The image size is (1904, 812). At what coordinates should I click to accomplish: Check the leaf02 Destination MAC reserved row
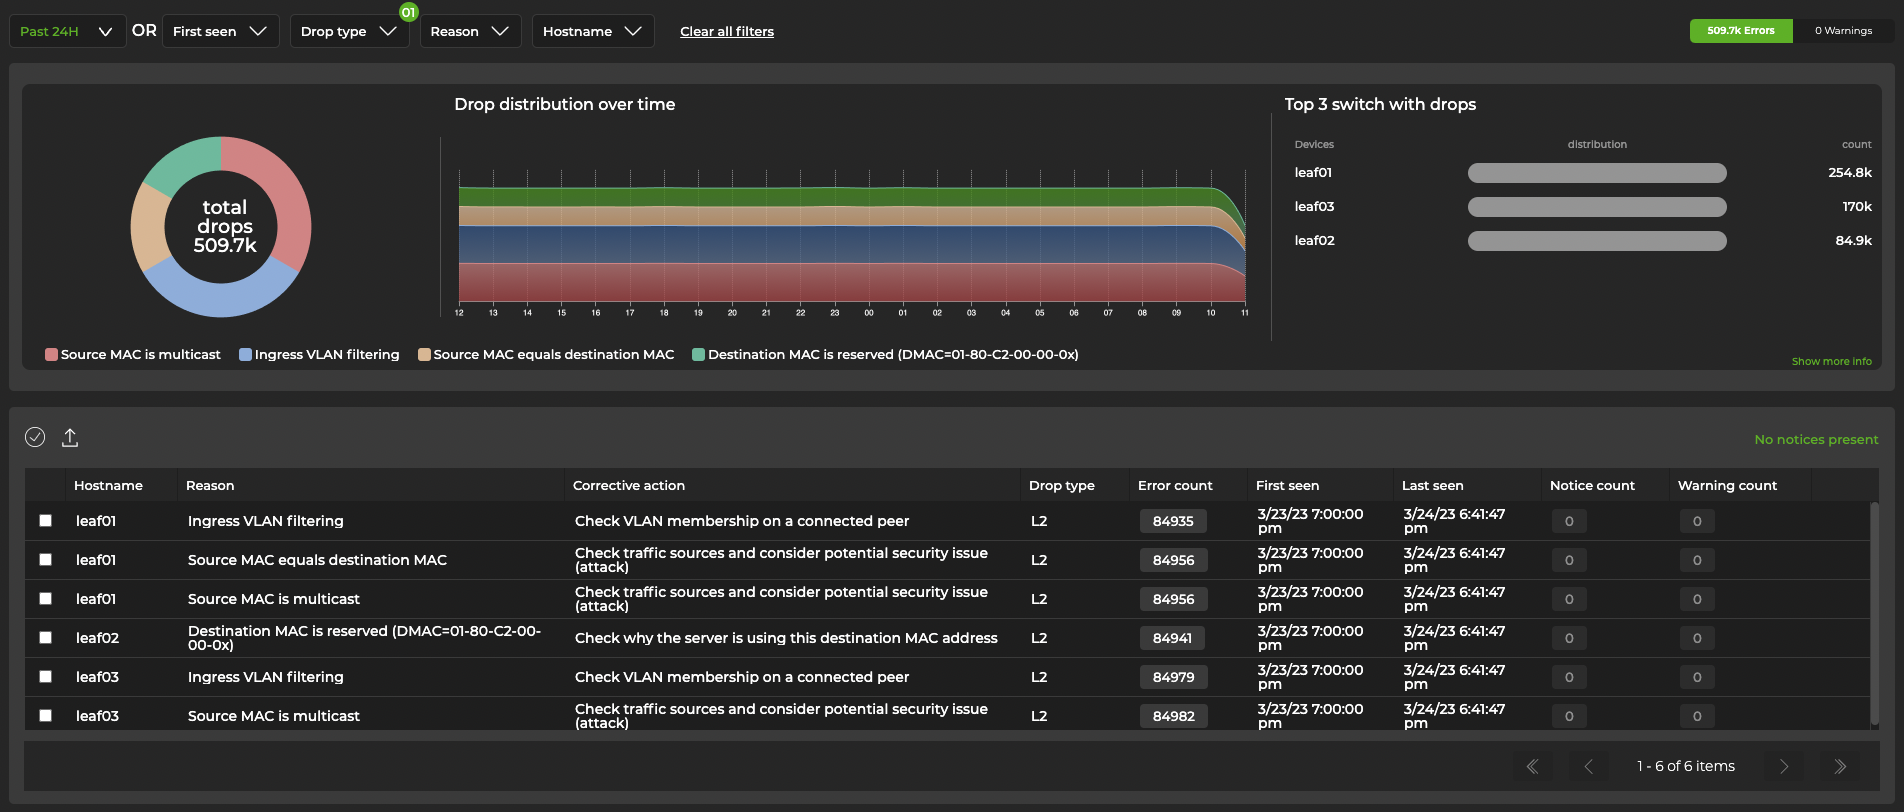click(x=46, y=638)
